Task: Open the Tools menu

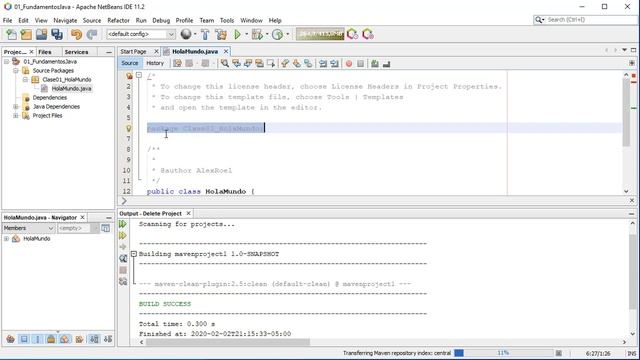Action: pos(227,20)
